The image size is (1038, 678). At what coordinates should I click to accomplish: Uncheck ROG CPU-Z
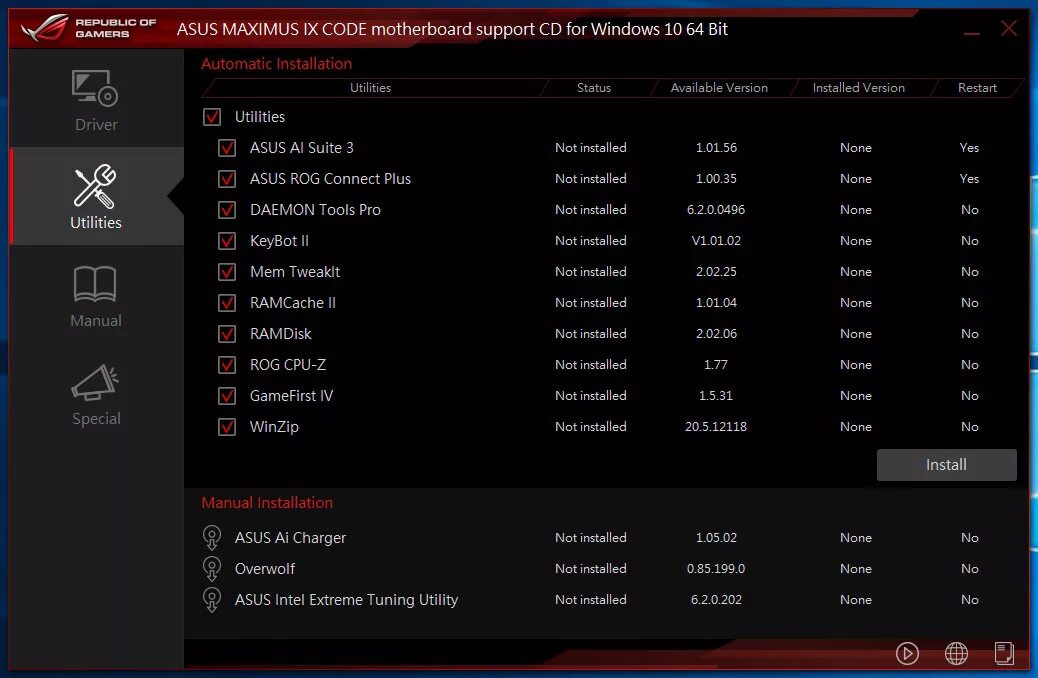[x=227, y=365]
